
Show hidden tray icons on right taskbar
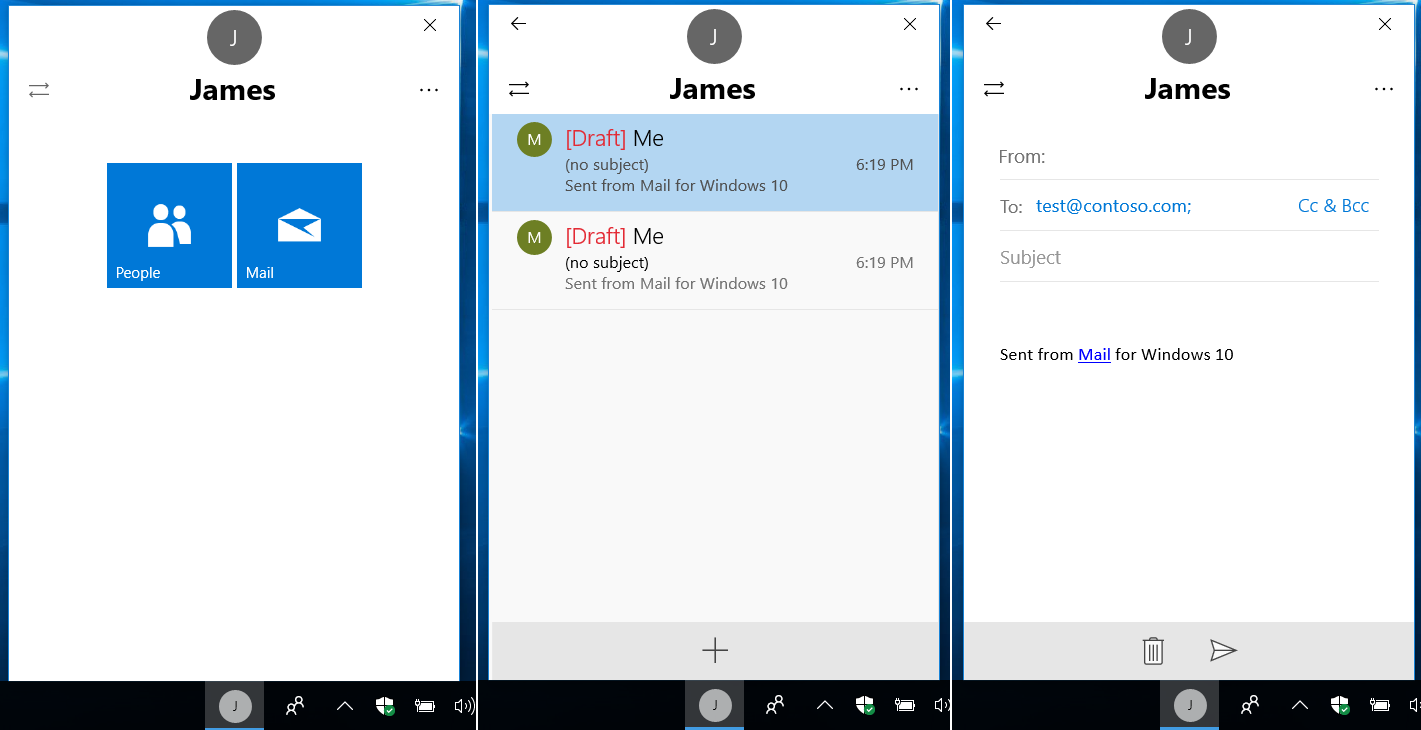point(1300,706)
